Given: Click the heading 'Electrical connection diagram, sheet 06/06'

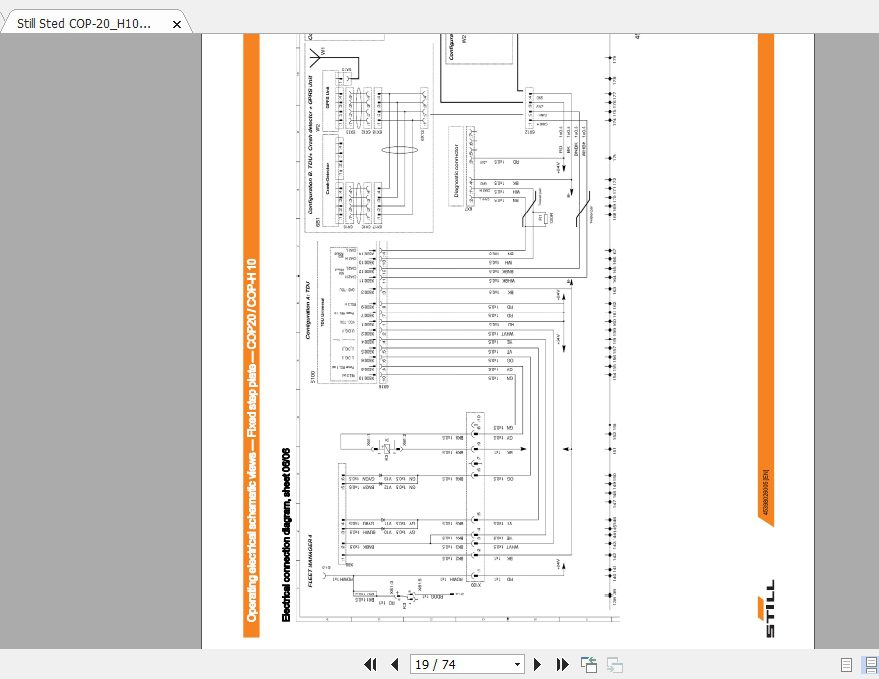Looking at the screenshot, I should click(286, 534).
